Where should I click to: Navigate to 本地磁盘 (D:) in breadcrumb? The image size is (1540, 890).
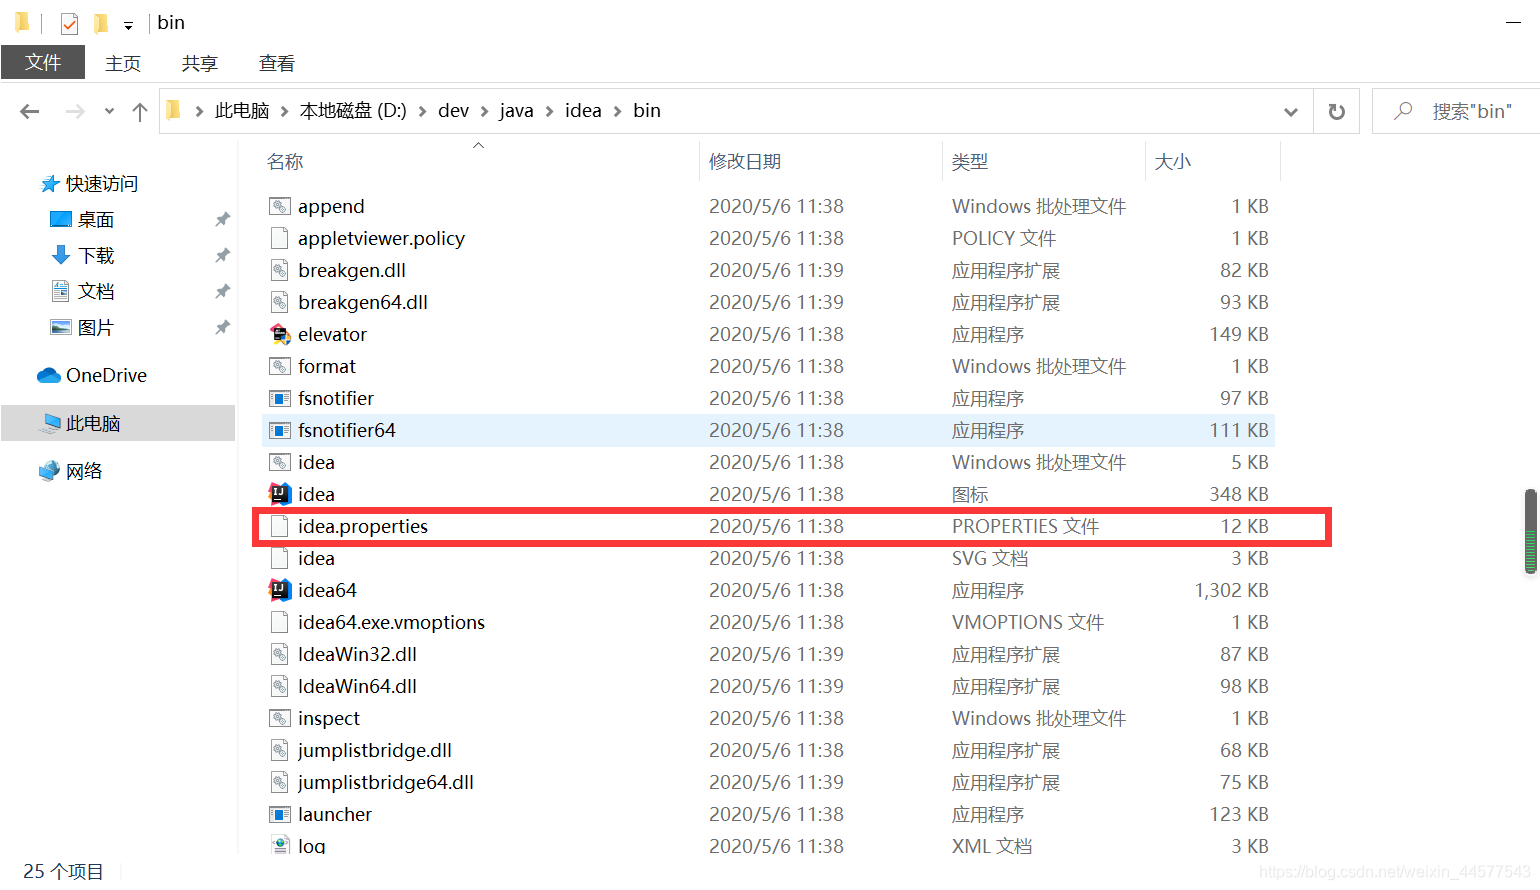point(353,111)
